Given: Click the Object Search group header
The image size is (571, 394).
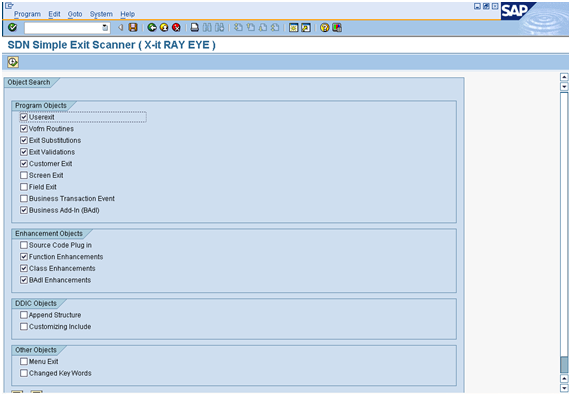Looking at the screenshot, I should [x=29, y=82].
